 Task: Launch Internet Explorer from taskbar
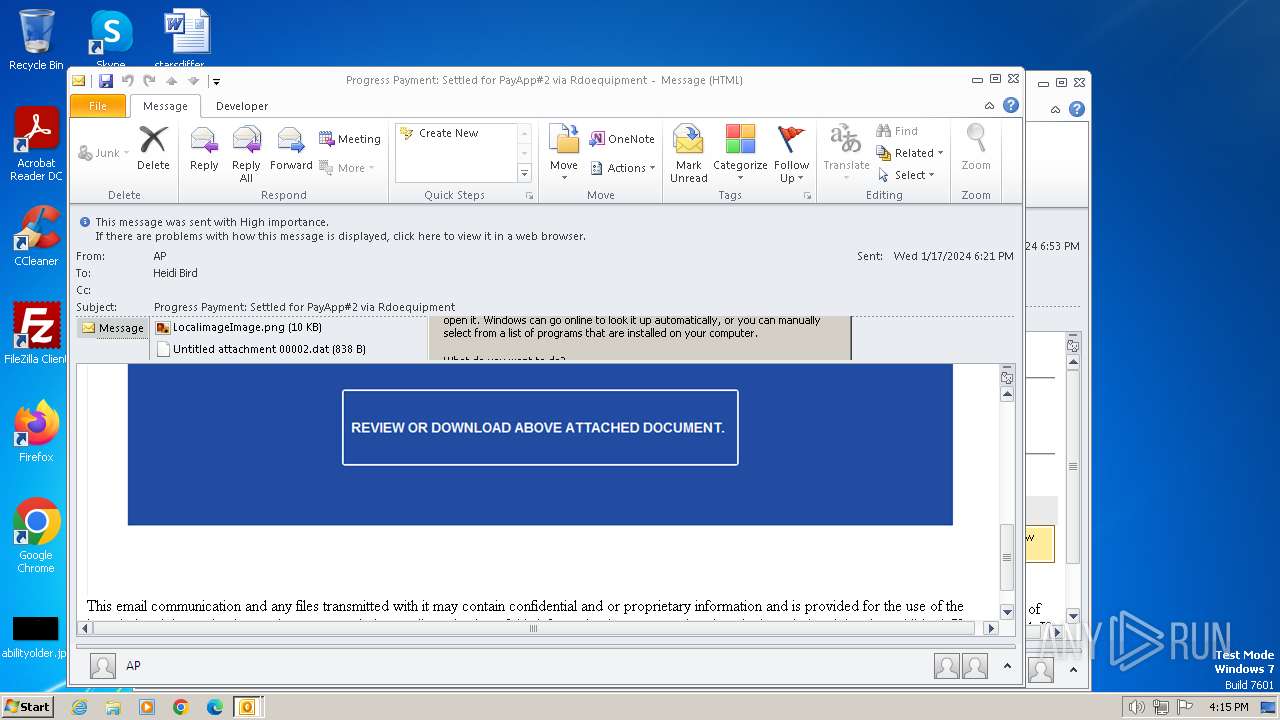(x=79, y=707)
